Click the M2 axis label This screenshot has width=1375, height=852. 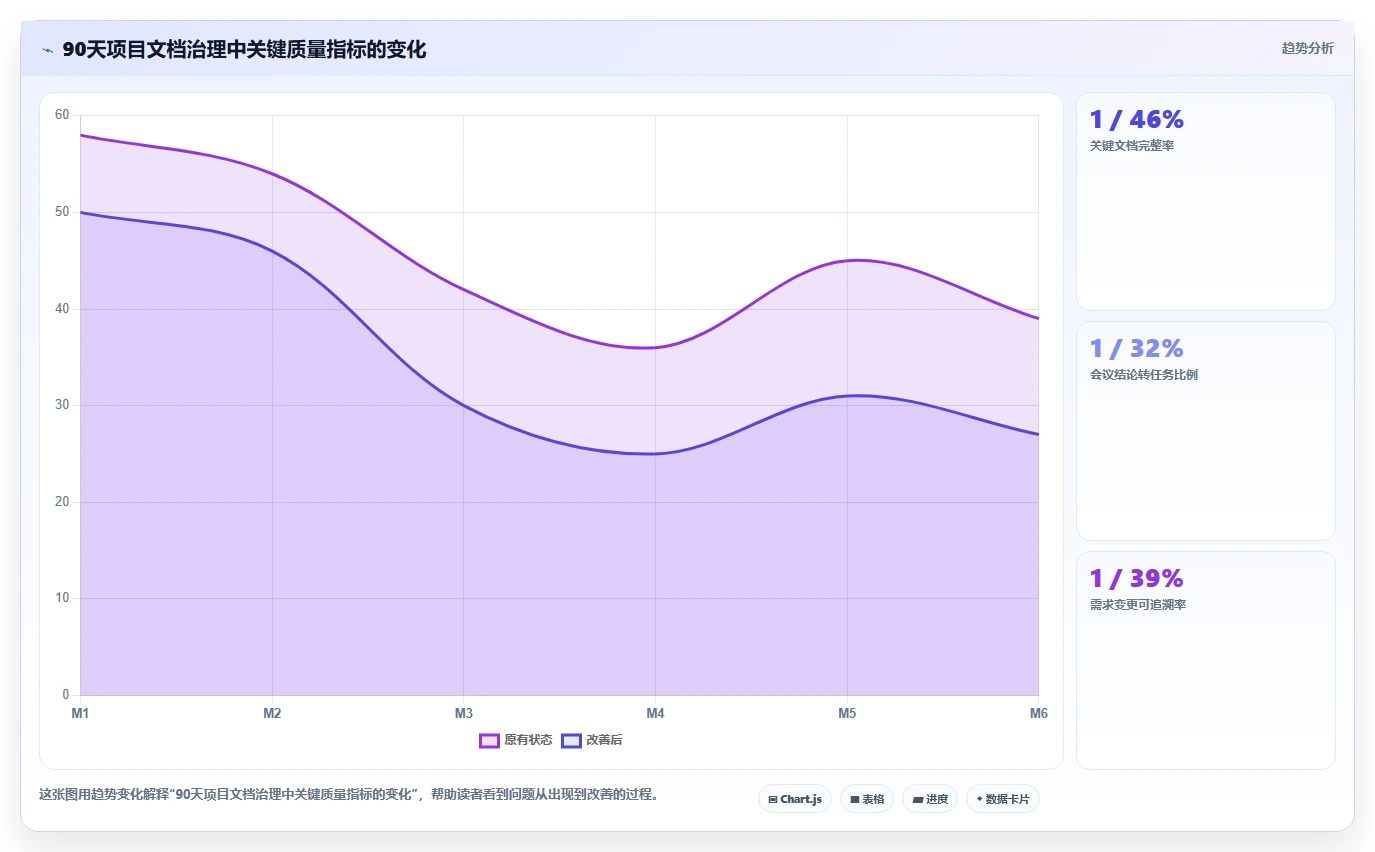272,713
